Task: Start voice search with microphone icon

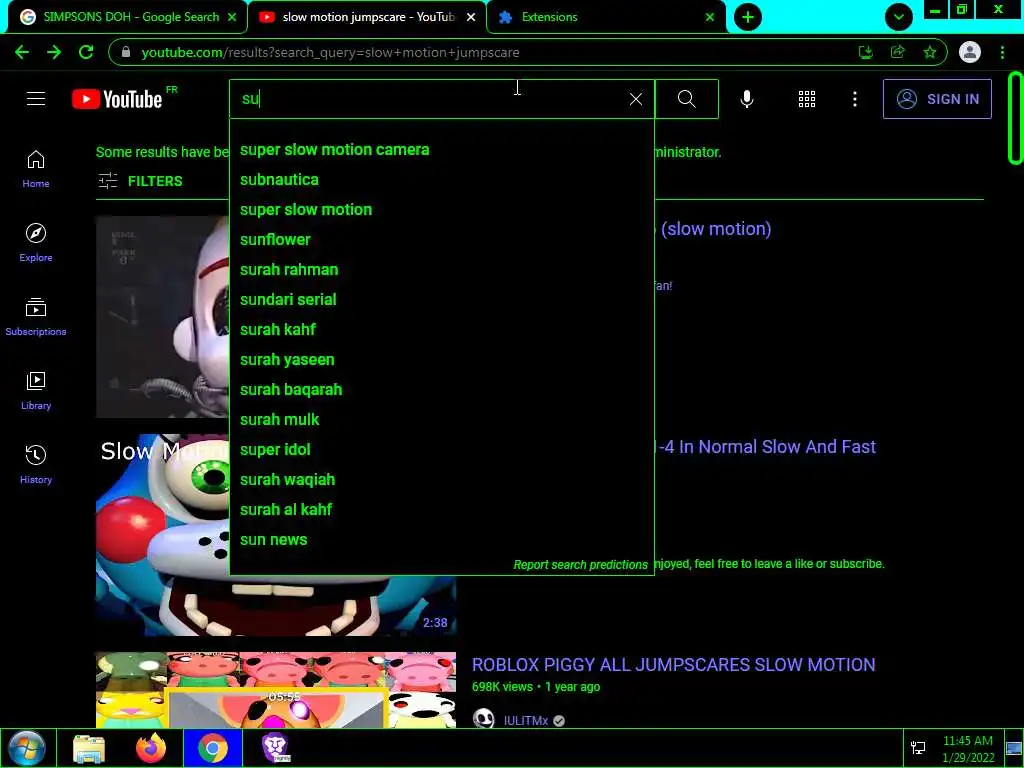Action: [746, 99]
